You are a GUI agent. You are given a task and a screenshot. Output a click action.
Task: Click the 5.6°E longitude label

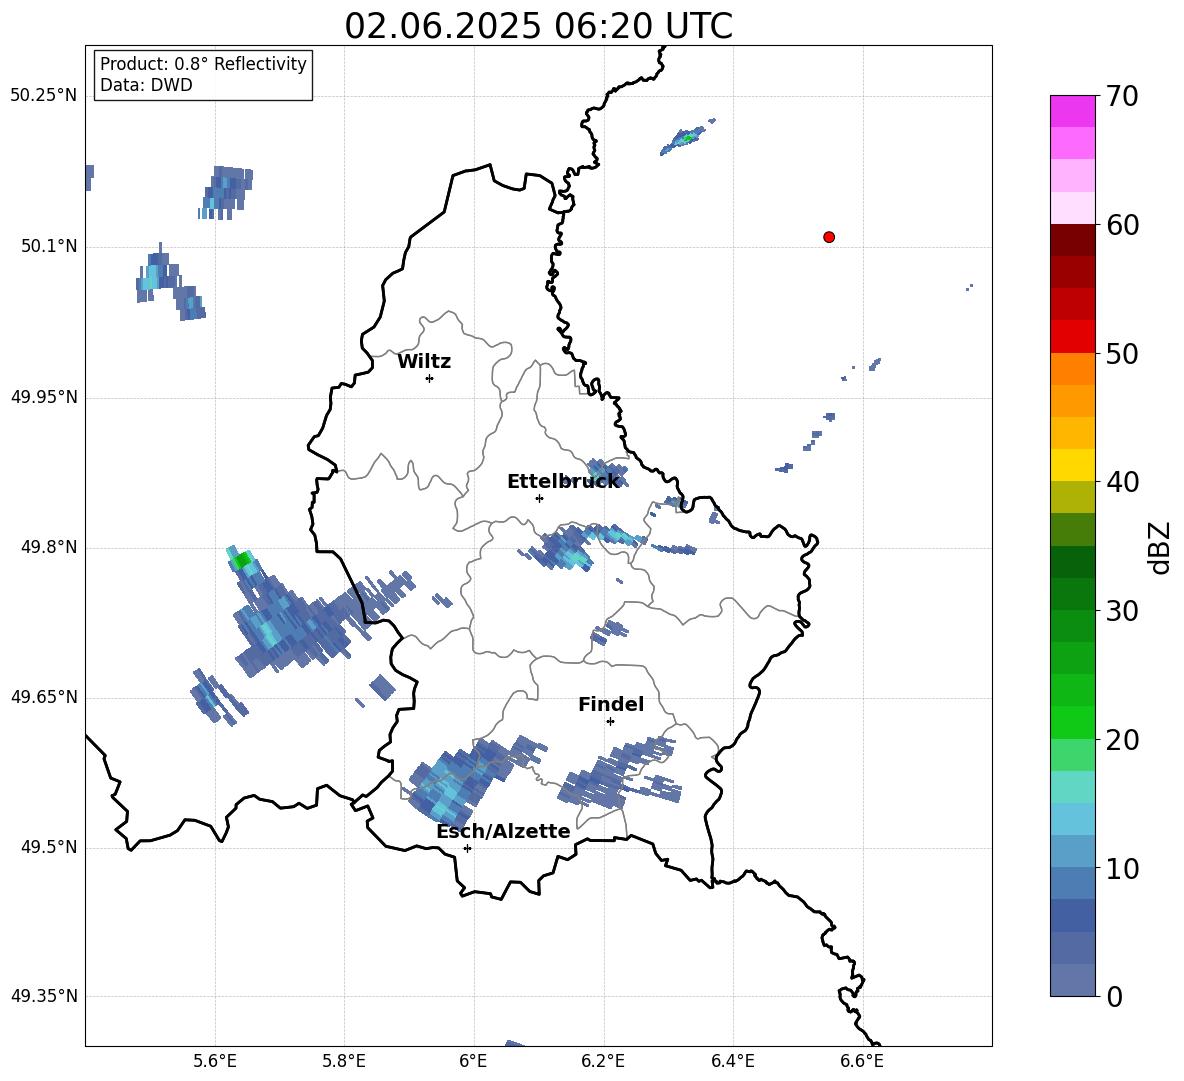tap(215, 1061)
